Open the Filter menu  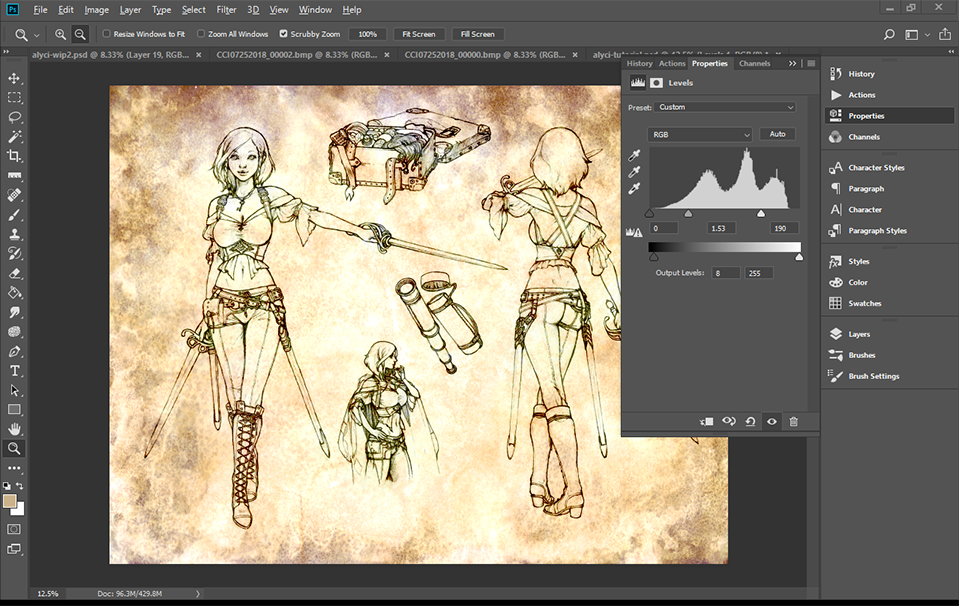(x=226, y=10)
